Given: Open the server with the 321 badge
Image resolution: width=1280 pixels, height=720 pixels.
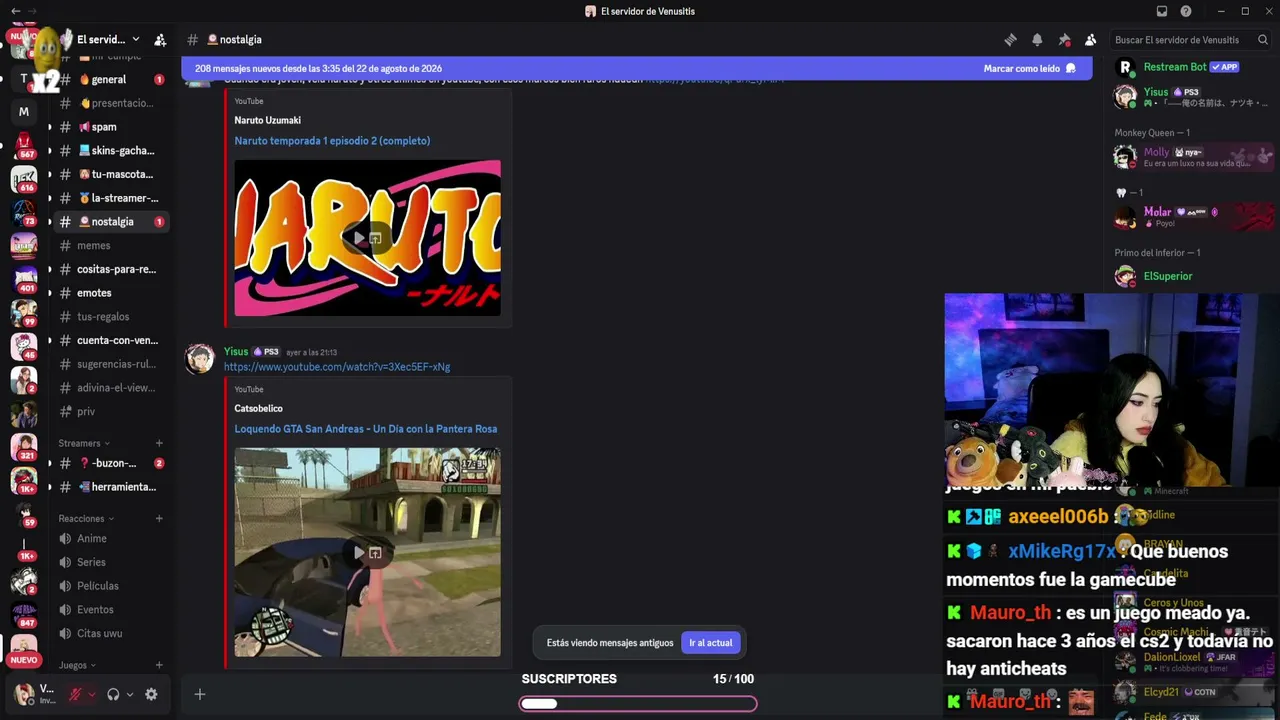Looking at the screenshot, I should click(24, 447).
